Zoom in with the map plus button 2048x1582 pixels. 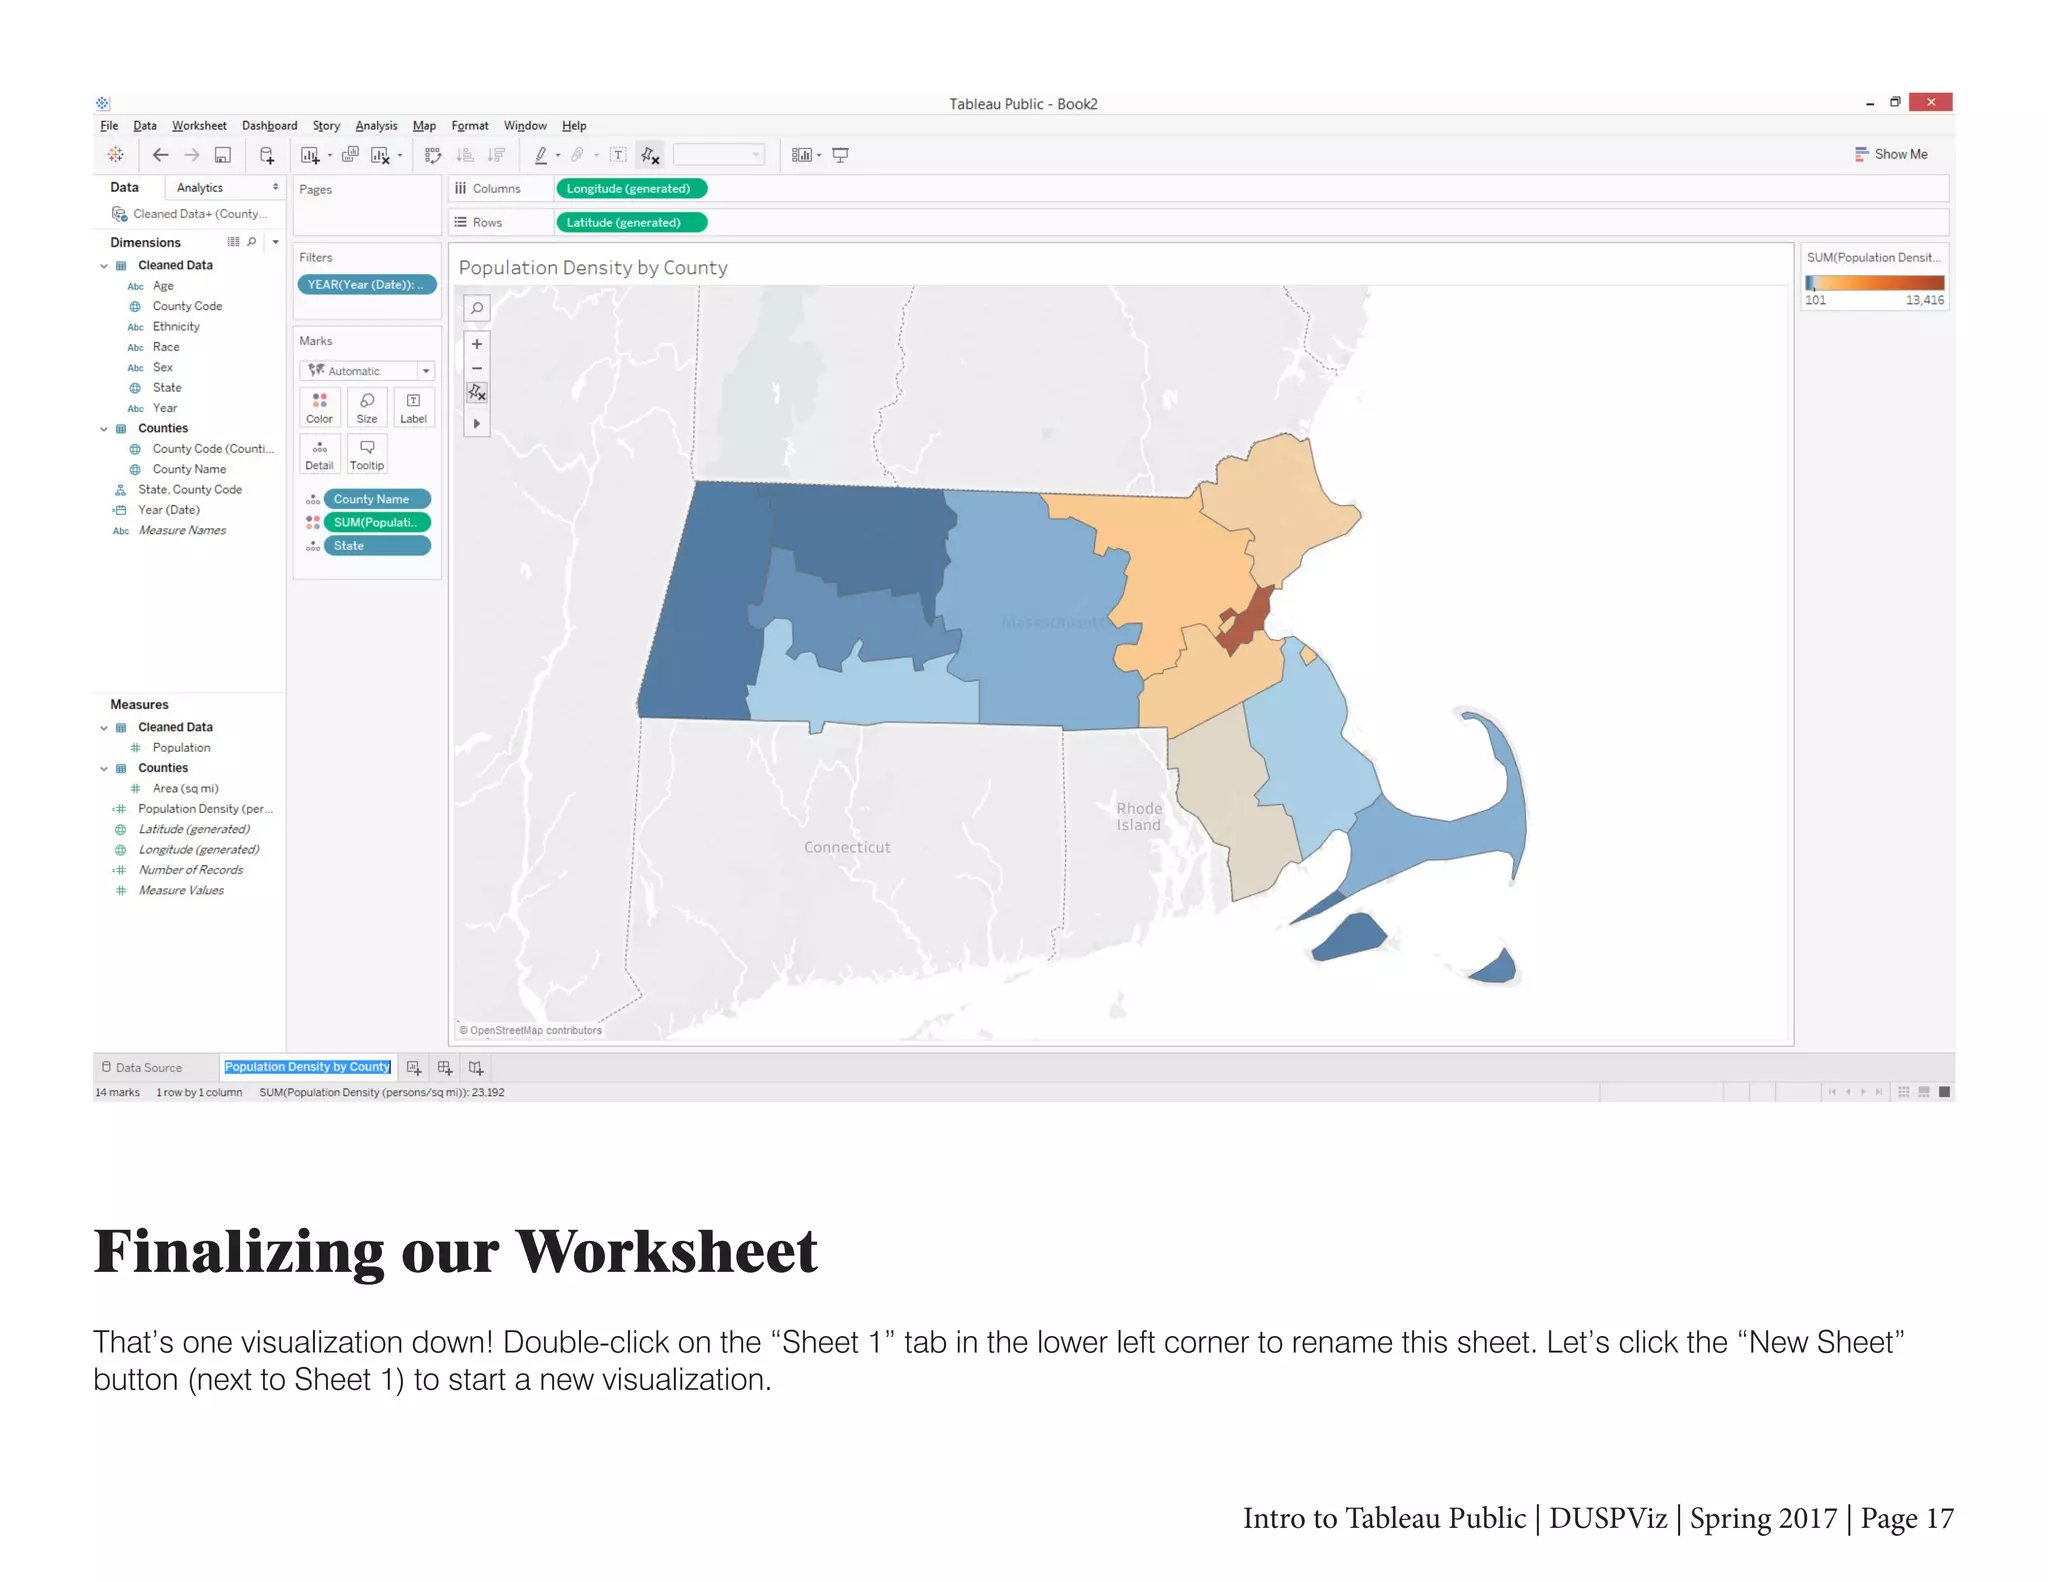pos(477,344)
